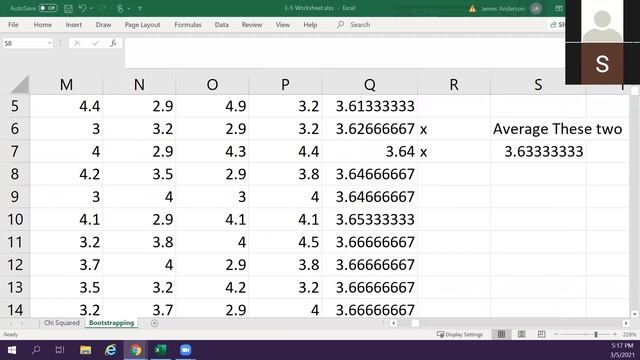Open the Help ribbon tab
The height and width of the screenshot is (360, 640).
click(310, 25)
